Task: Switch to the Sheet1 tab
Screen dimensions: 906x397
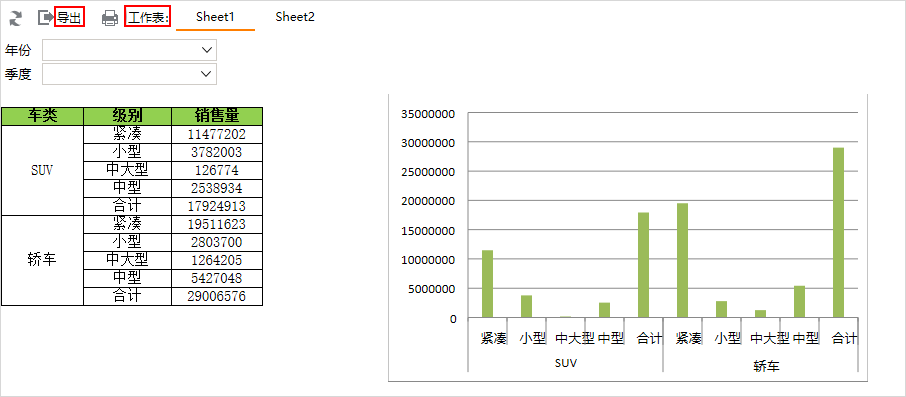Action: (x=215, y=17)
